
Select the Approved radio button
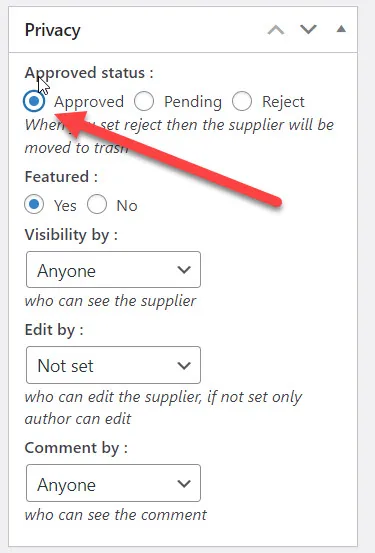[x=34, y=101]
